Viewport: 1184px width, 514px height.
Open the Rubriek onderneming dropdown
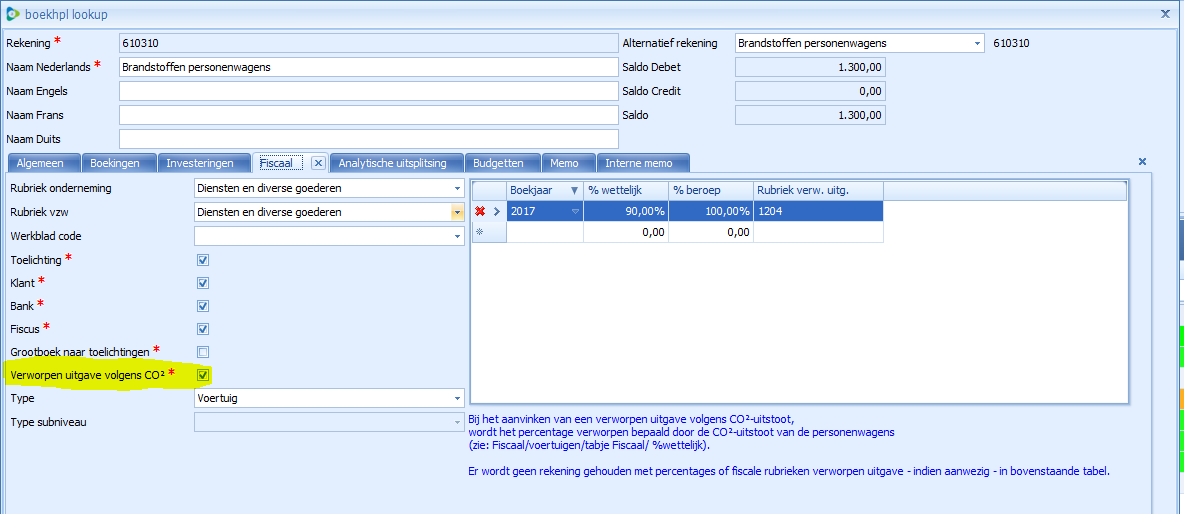coord(457,188)
